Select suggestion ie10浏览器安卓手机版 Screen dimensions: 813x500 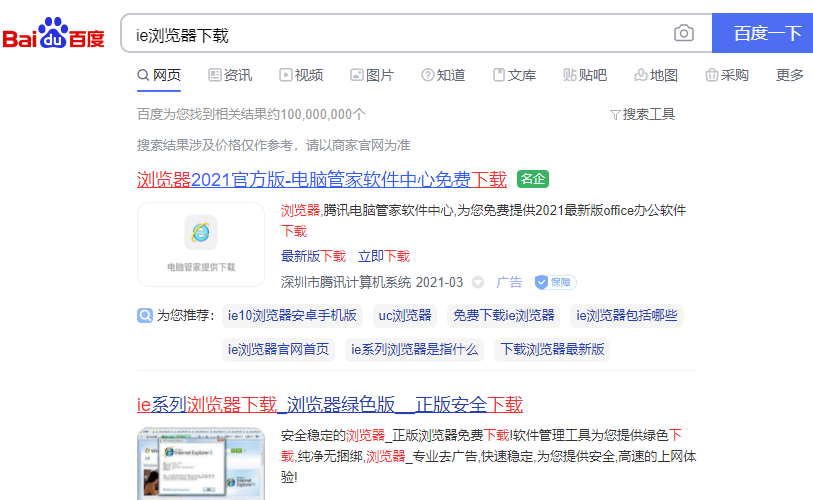pos(292,315)
